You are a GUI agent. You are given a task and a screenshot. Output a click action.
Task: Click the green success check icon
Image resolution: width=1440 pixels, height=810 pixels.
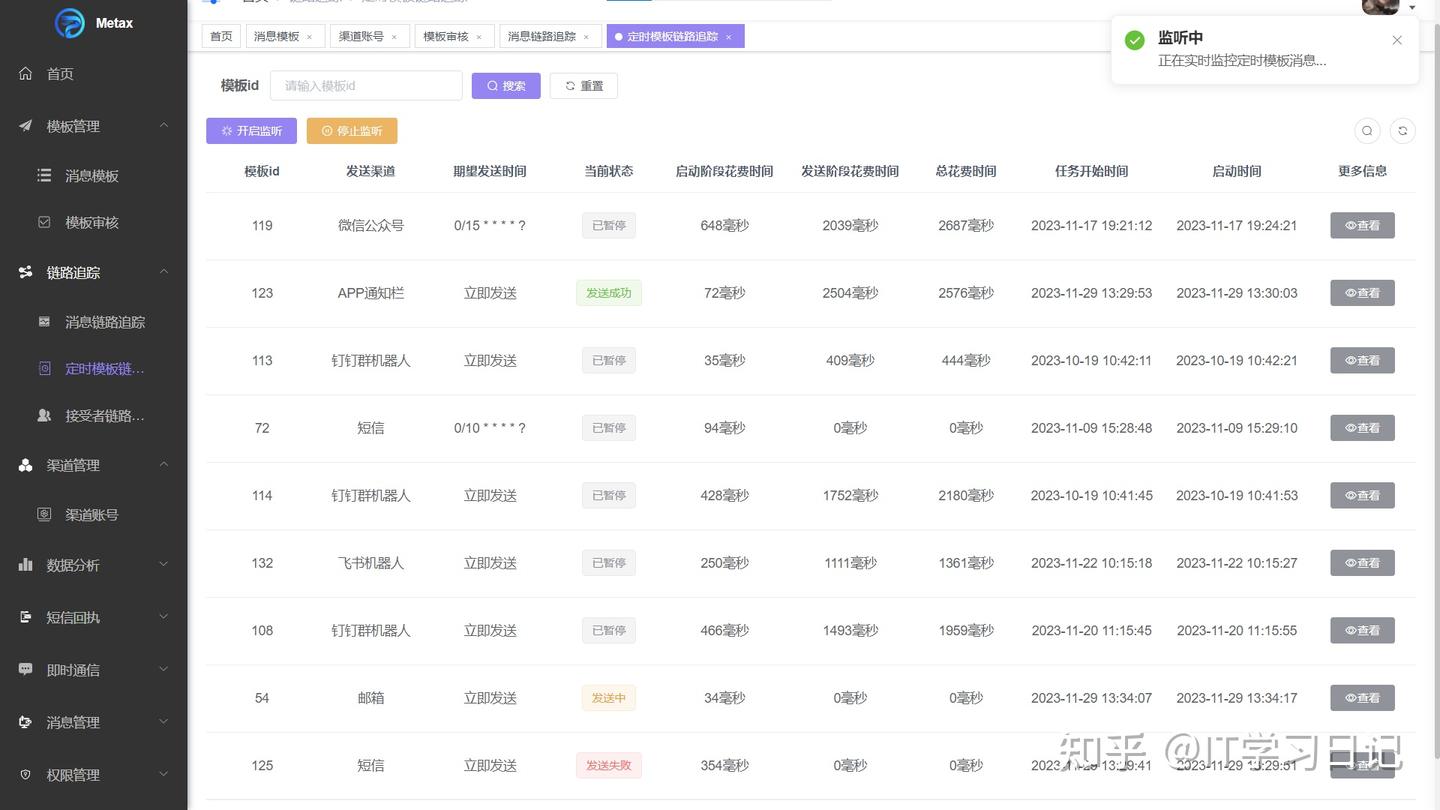1134,40
